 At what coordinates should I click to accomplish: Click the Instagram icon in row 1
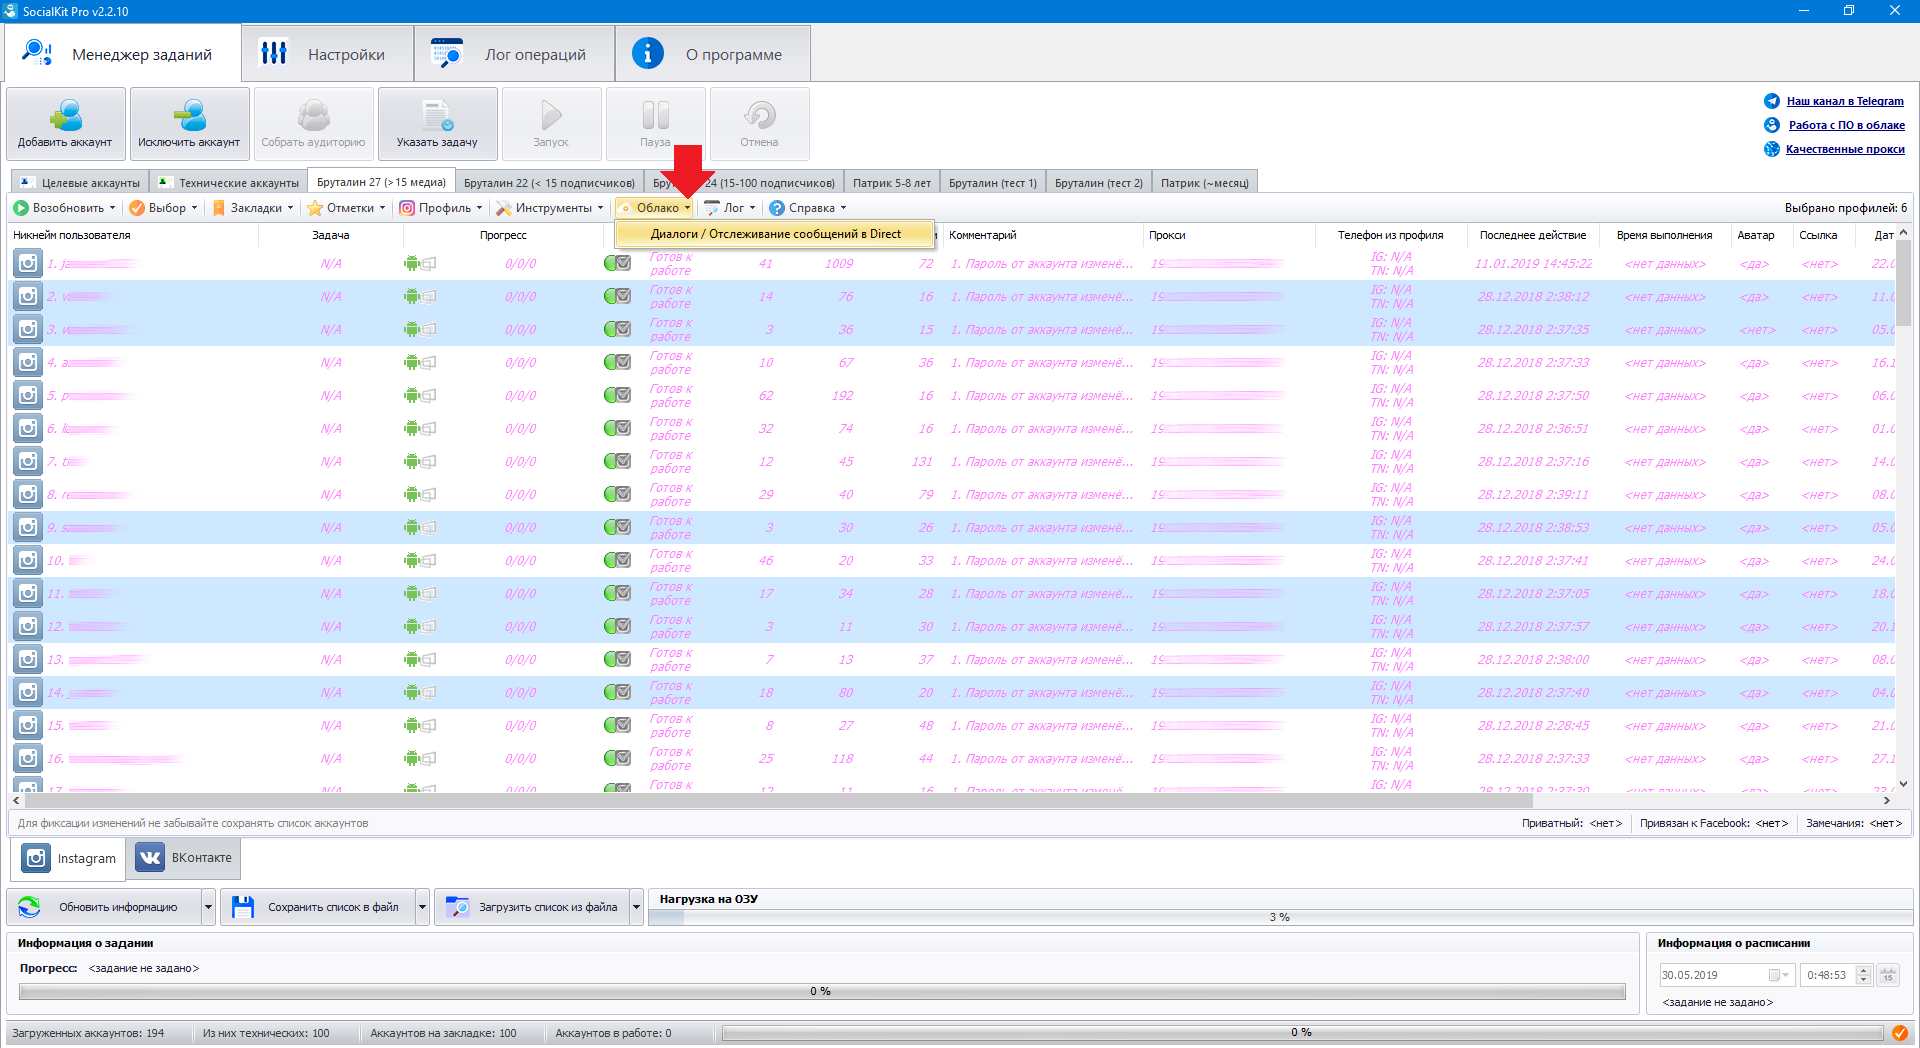click(28, 264)
